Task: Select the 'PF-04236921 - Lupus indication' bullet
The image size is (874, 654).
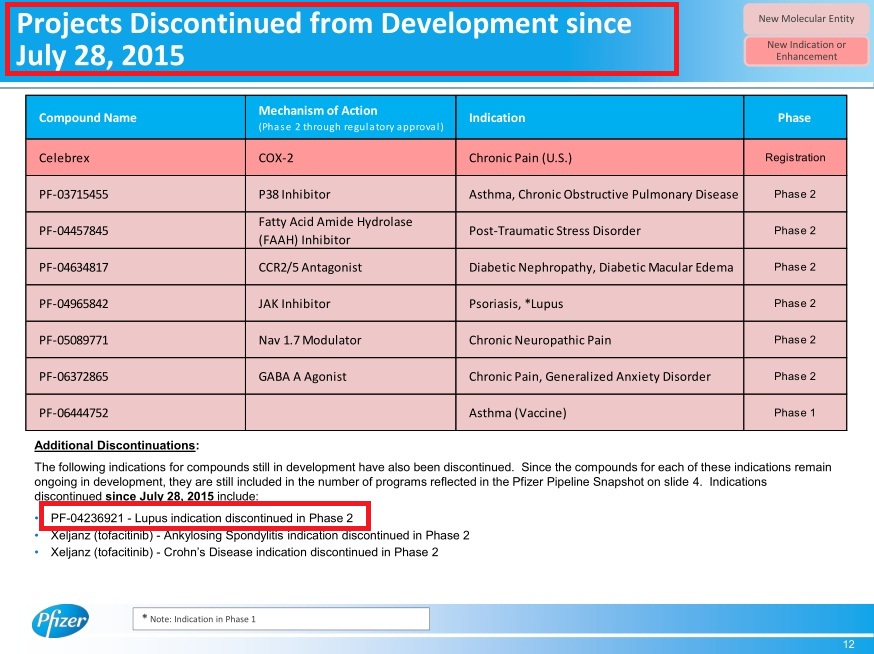Action: coord(202,518)
